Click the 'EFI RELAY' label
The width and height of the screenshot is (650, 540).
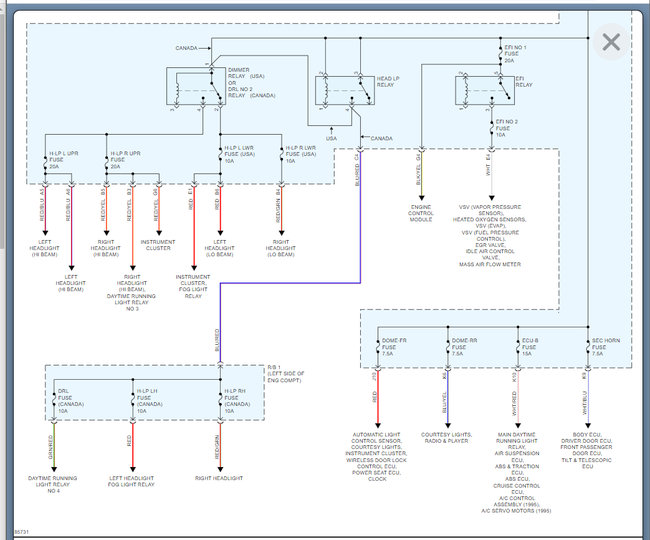click(x=524, y=82)
